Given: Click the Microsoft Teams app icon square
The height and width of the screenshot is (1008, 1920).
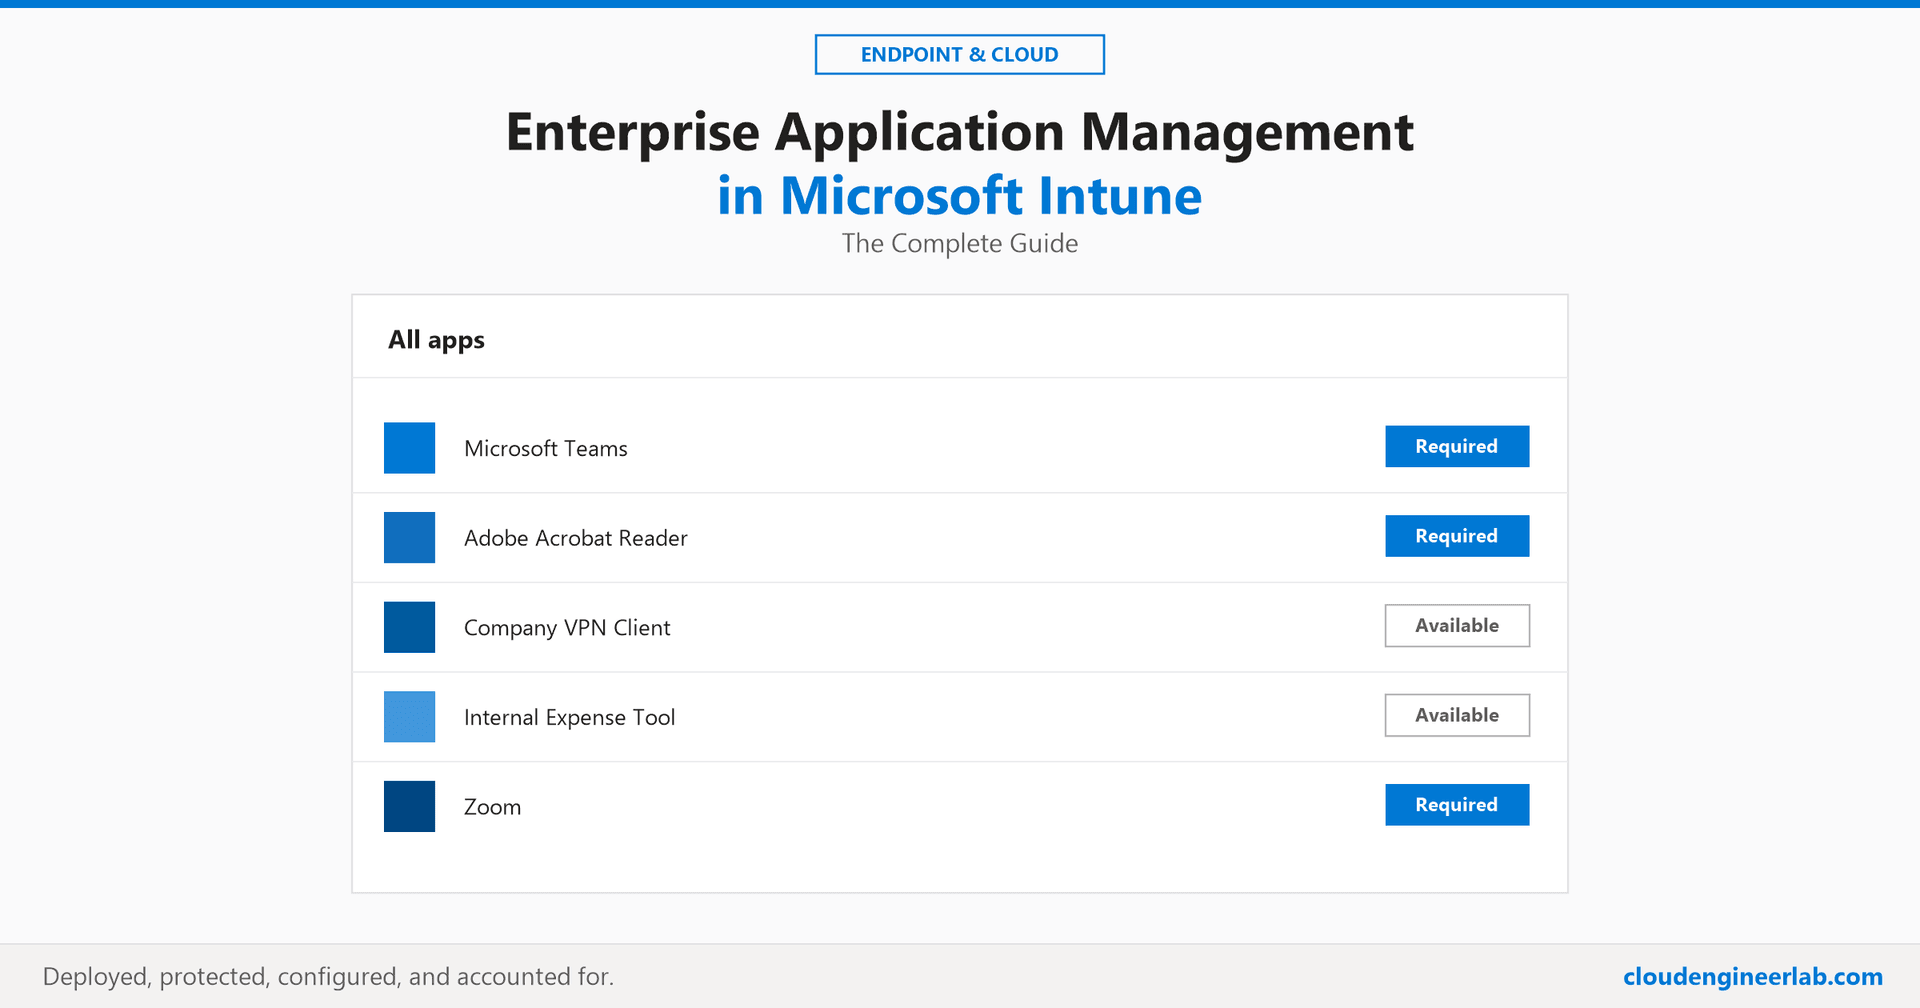Looking at the screenshot, I should click(409, 447).
